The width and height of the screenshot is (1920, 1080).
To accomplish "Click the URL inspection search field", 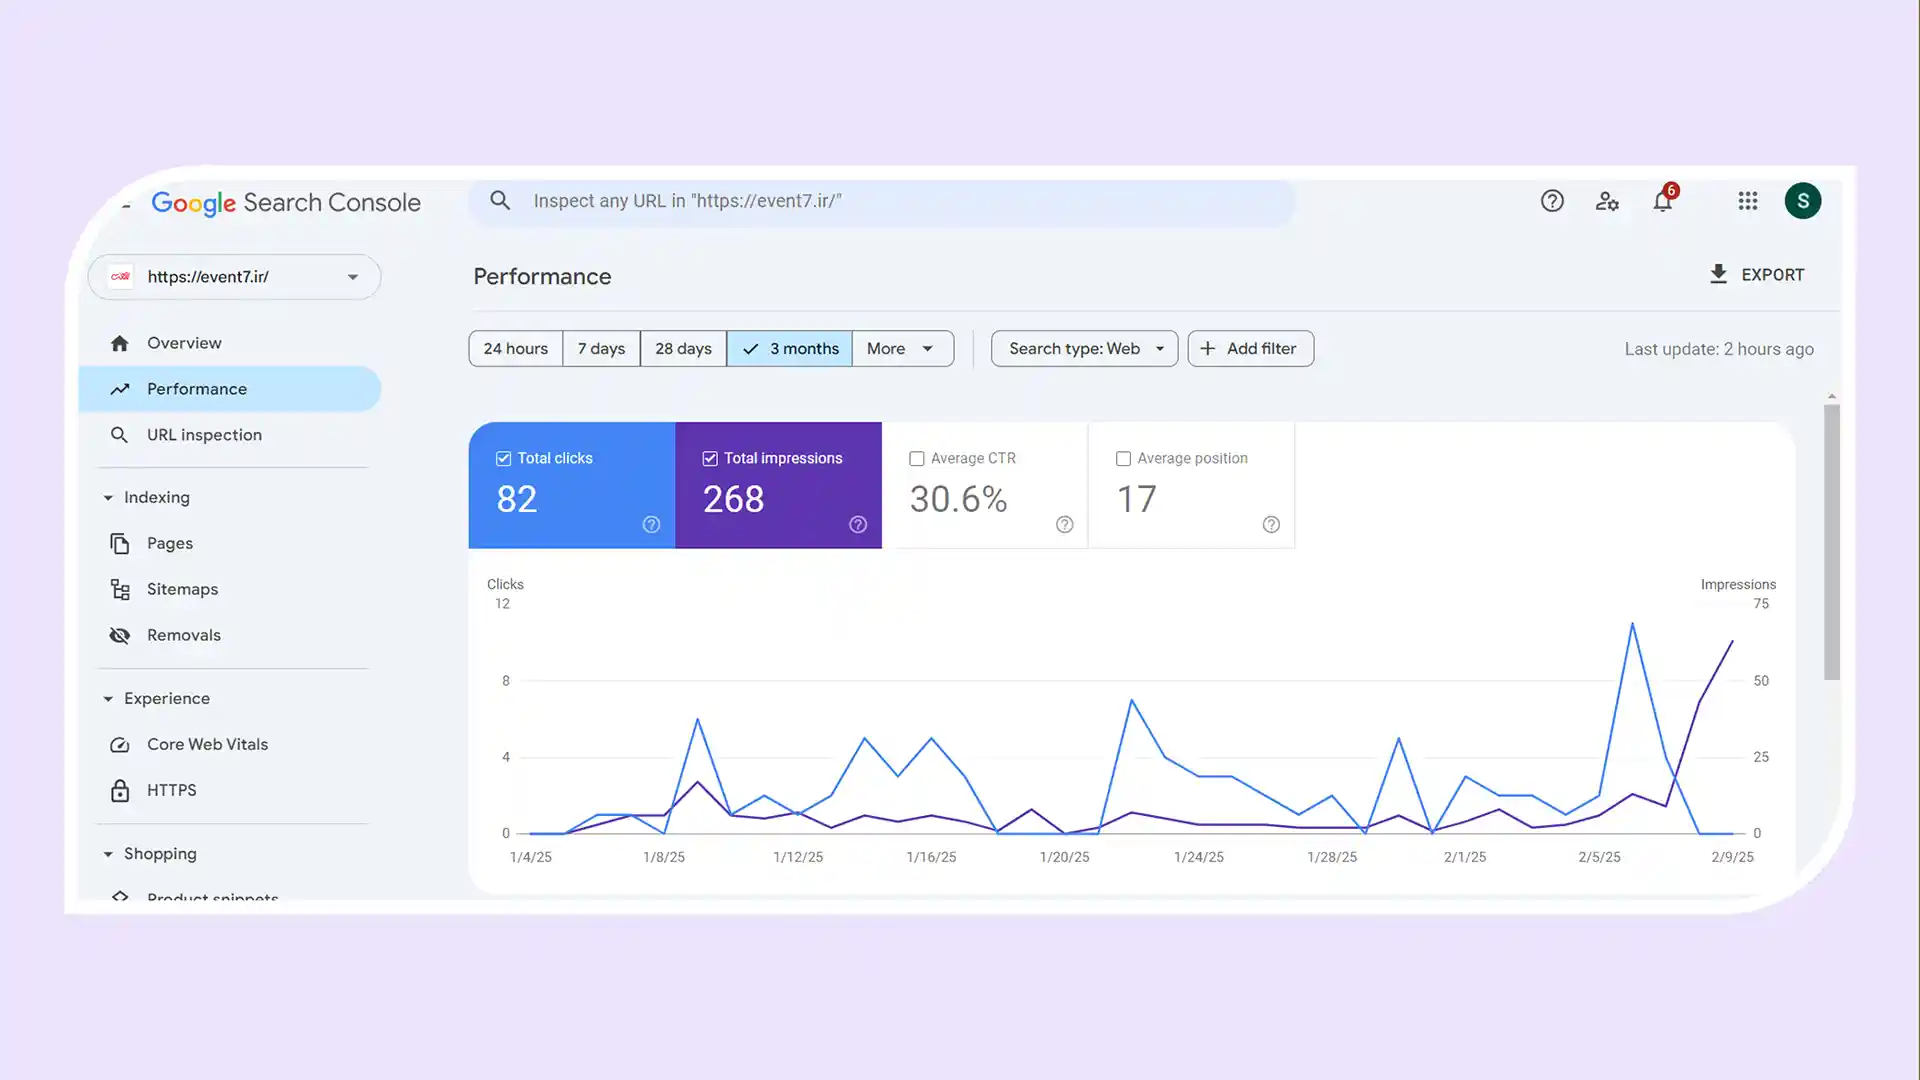I will (x=880, y=201).
